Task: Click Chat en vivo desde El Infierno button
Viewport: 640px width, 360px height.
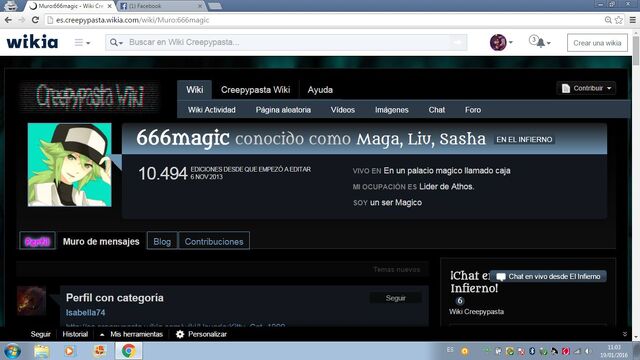Action: pos(549,276)
